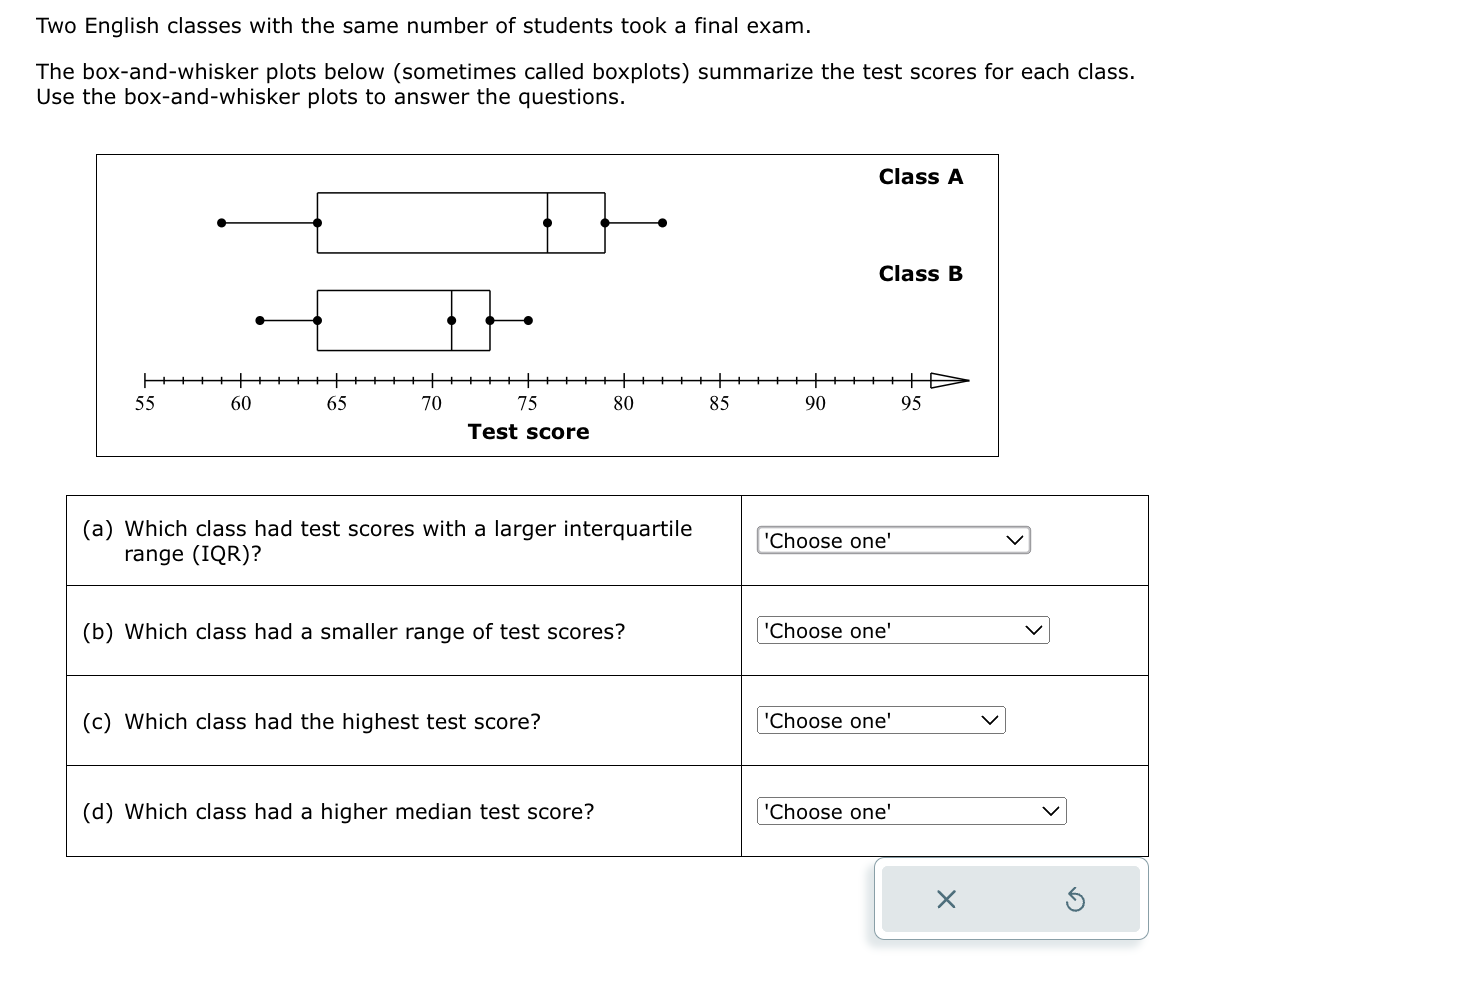This screenshot has height=1006, width=1470.
Task: Click the chevron on question (d) dropdown
Action: [1050, 811]
